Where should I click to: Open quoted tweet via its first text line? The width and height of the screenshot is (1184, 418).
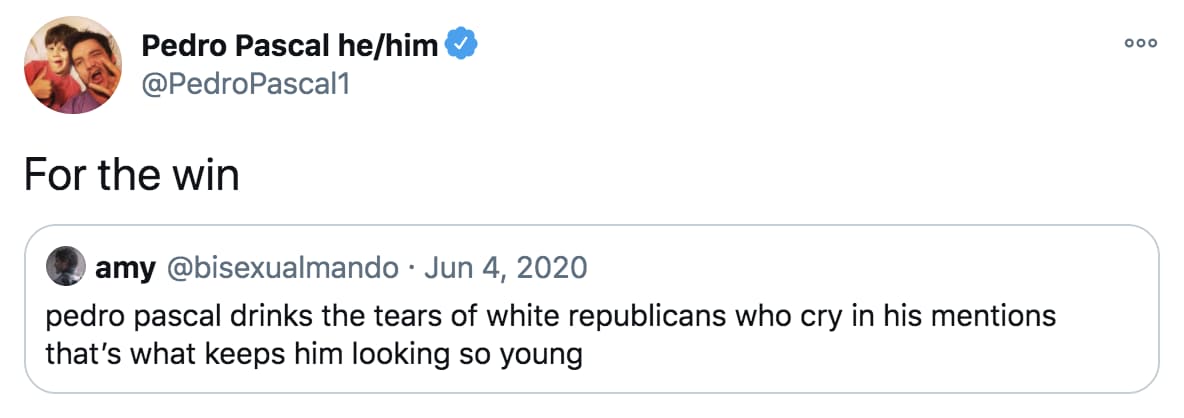tap(550, 318)
